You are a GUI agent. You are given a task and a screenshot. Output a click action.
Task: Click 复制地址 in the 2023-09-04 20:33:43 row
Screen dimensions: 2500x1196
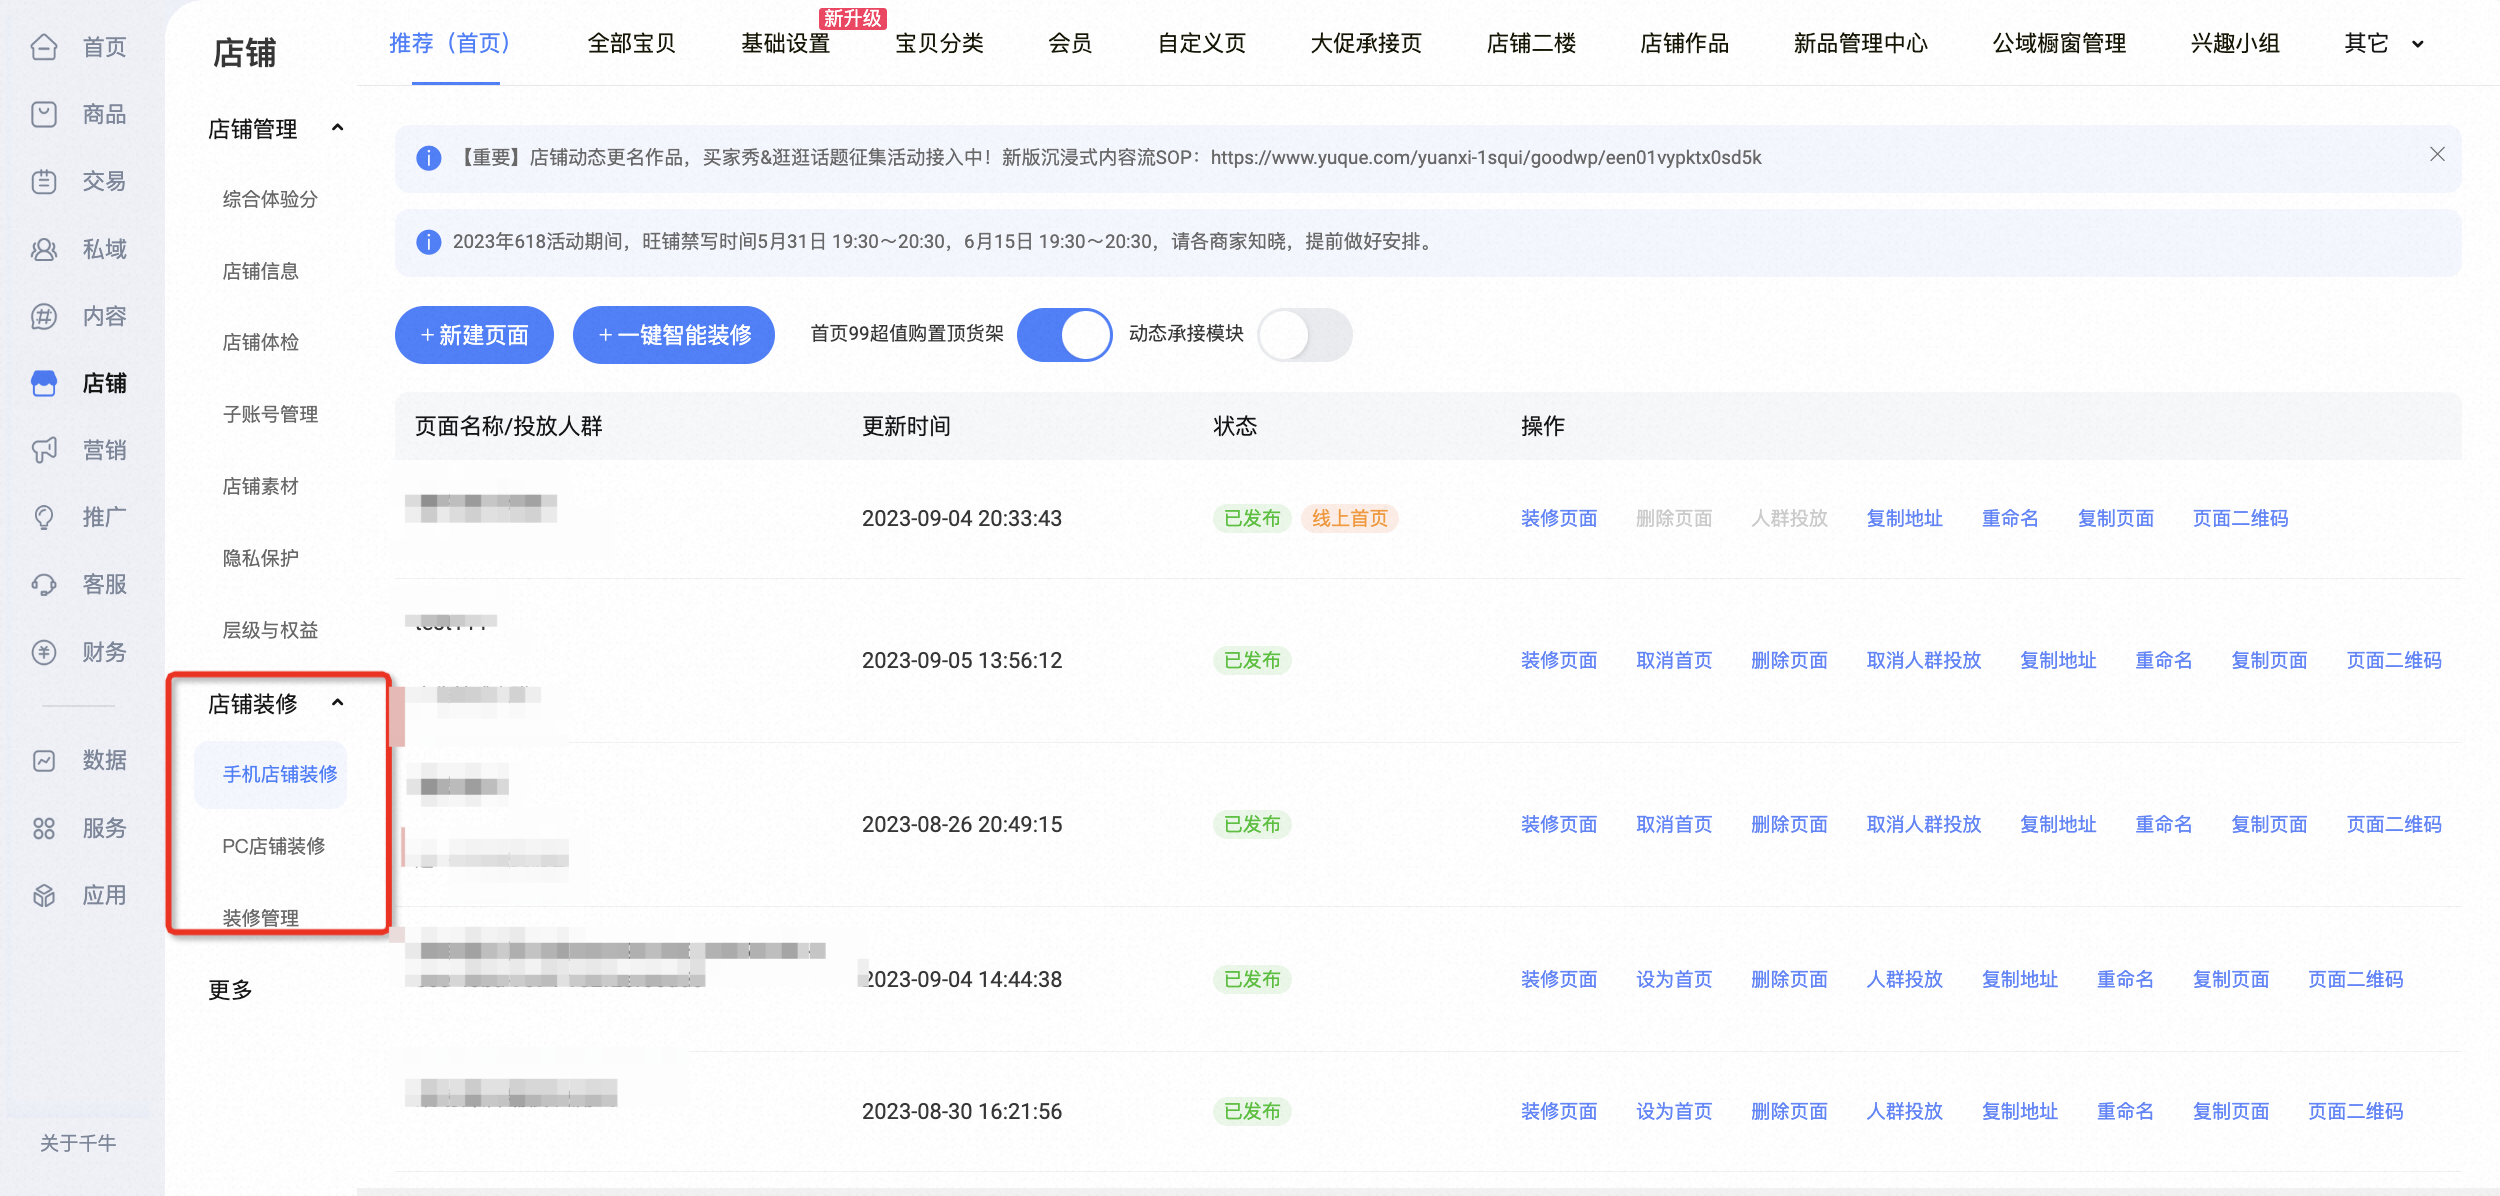(x=1905, y=518)
